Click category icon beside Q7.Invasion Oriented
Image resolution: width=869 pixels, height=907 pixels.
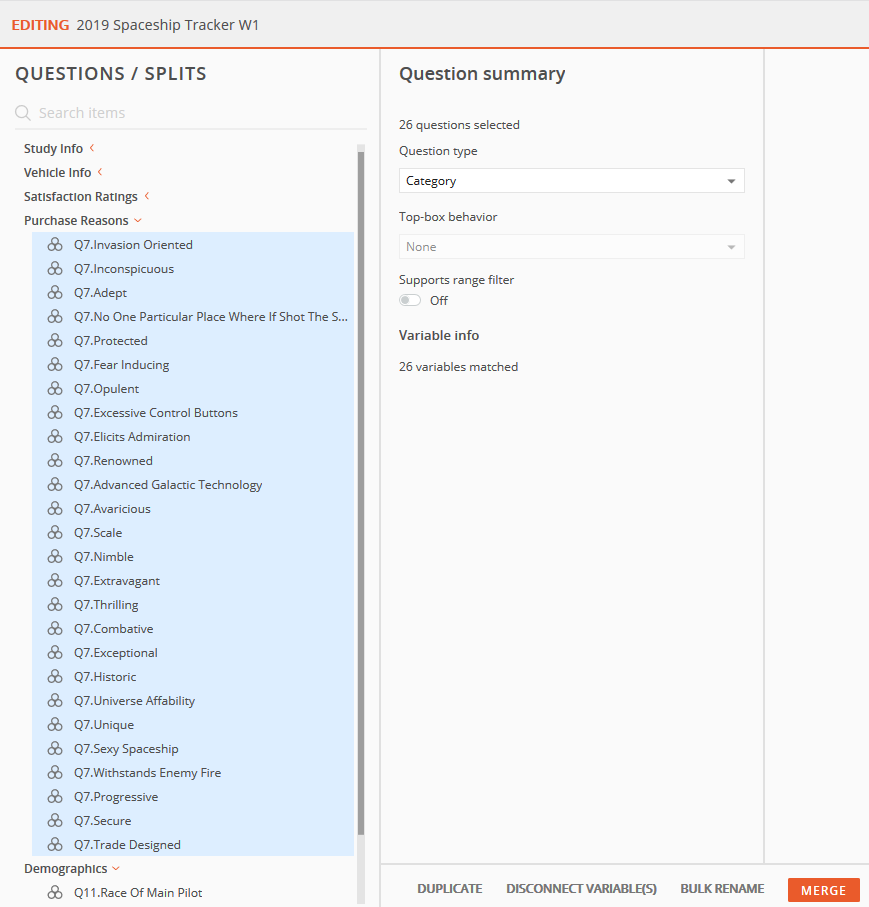[55, 245]
